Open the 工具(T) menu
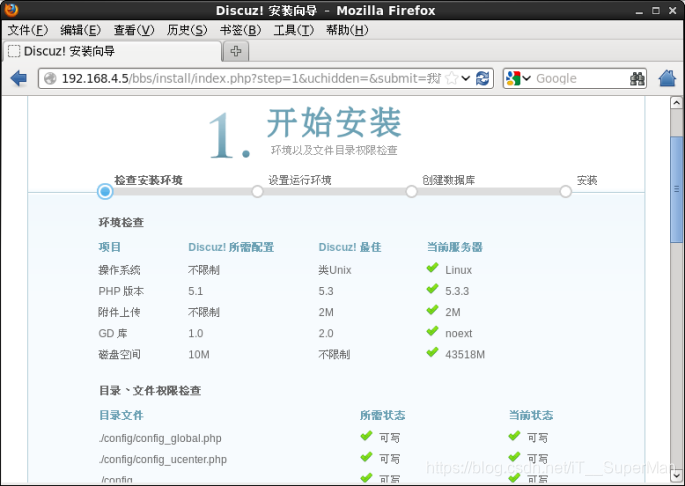 294,30
